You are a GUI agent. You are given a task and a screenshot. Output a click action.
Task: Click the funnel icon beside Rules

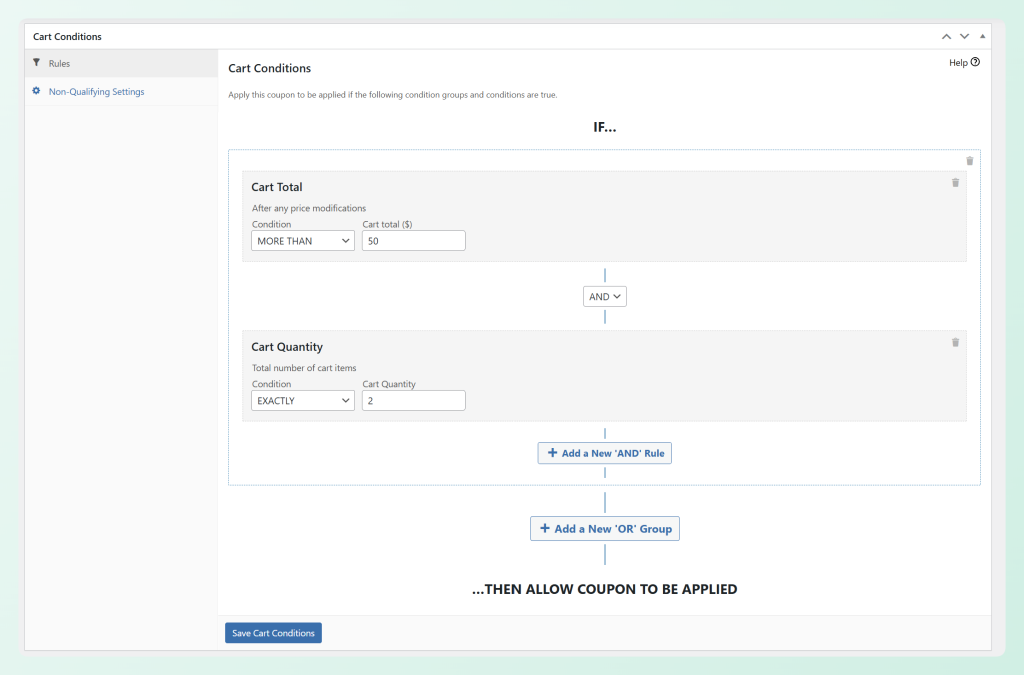click(37, 63)
